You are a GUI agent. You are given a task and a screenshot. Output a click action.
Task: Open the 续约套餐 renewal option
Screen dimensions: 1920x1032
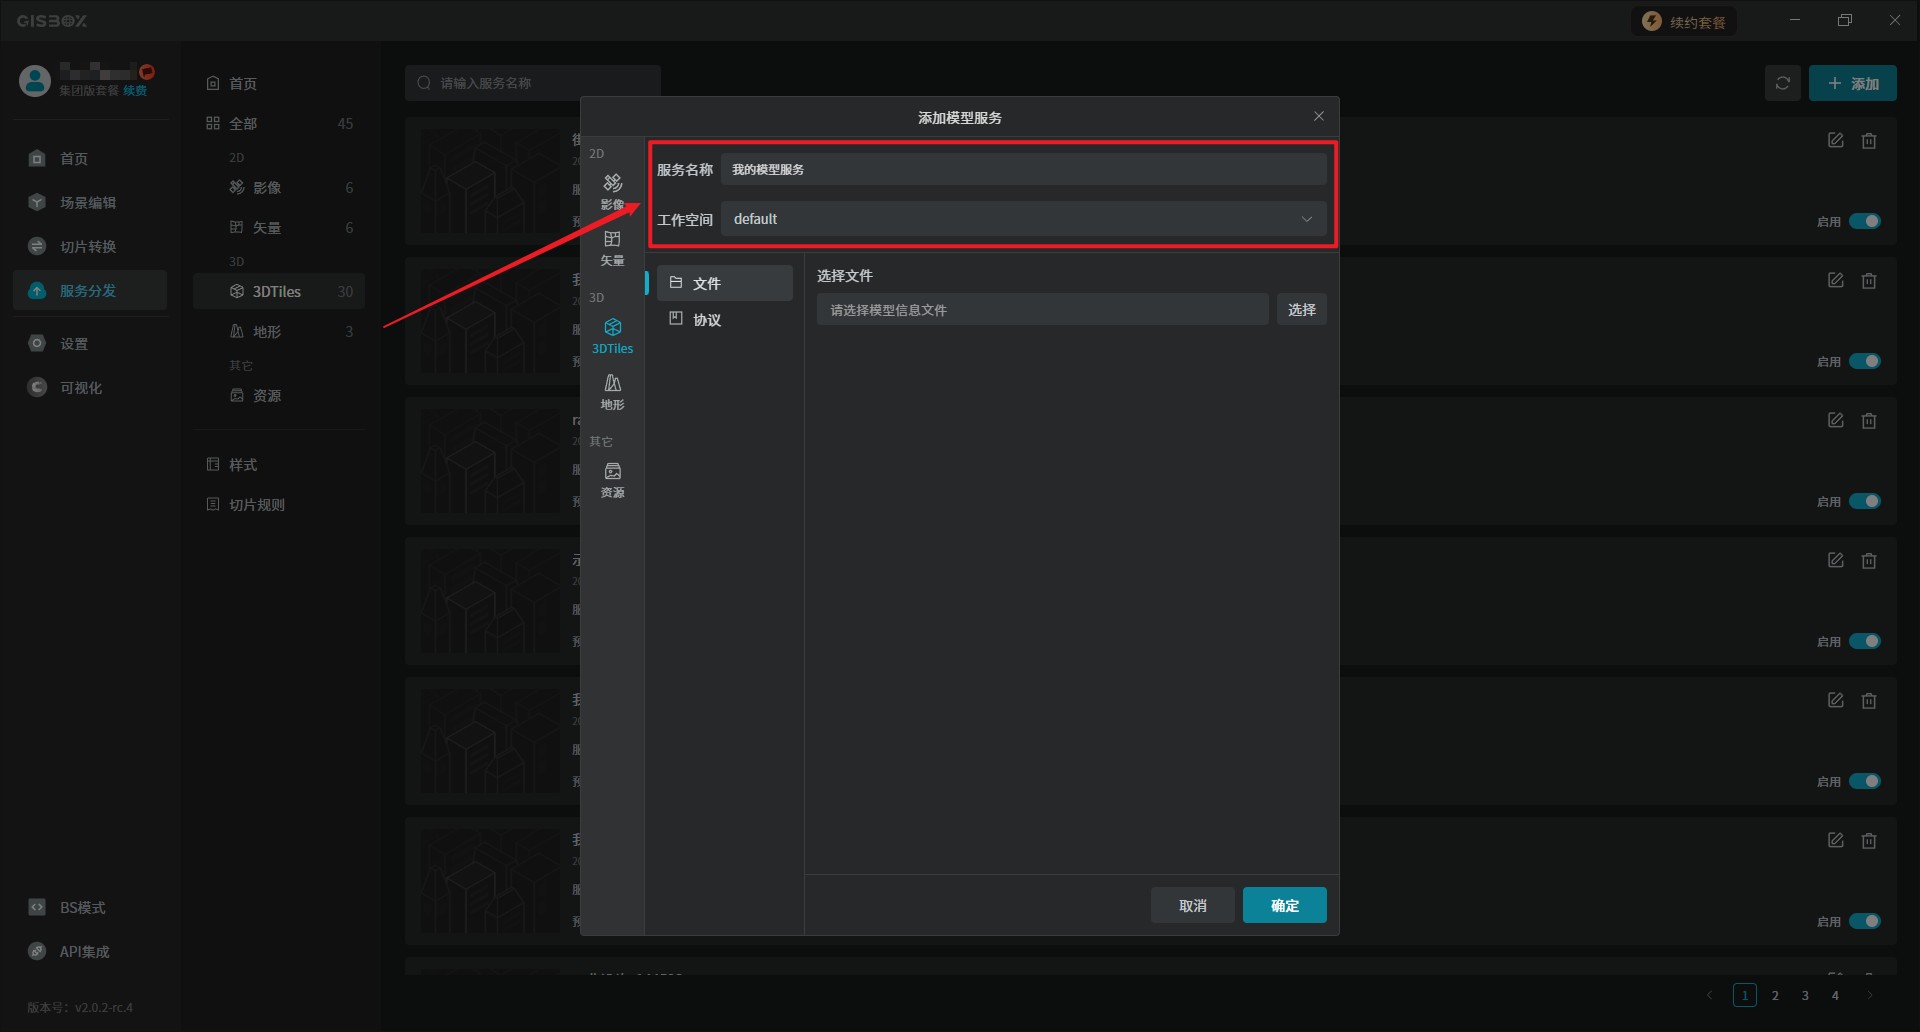pos(1685,22)
